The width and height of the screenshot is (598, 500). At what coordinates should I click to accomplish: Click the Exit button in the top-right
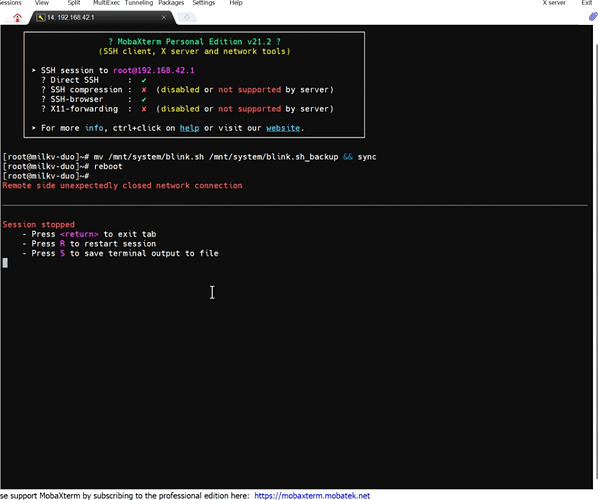click(587, 3)
